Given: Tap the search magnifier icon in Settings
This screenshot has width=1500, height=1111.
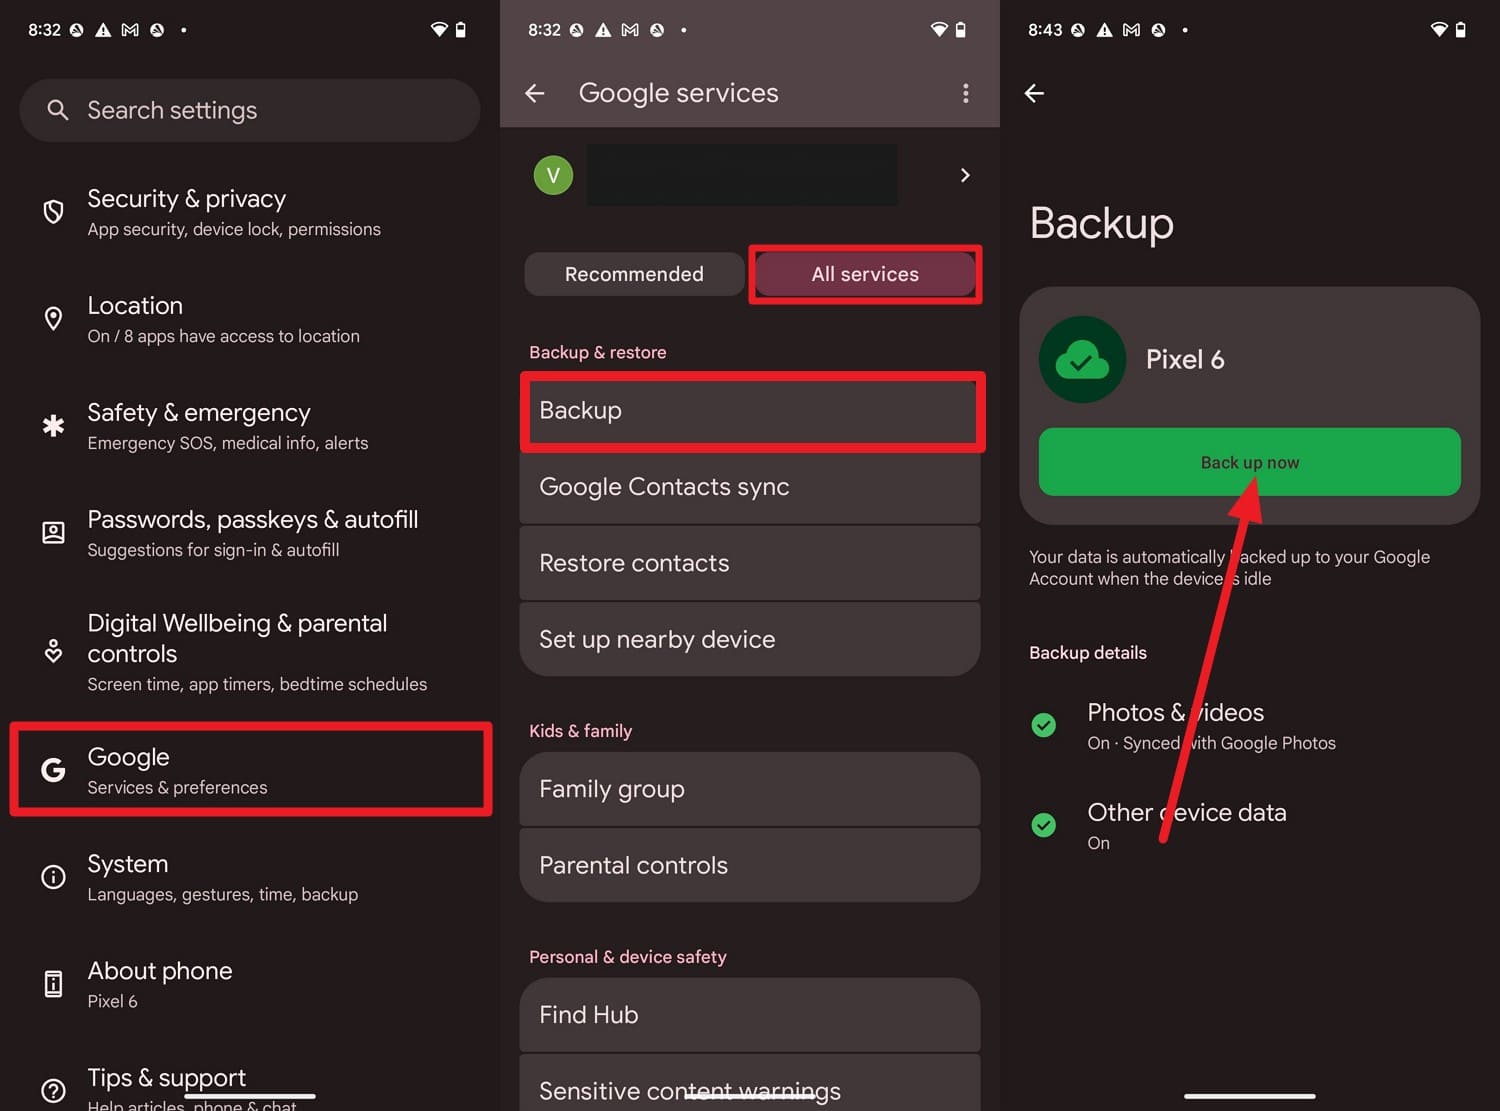Looking at the screenshot, I should coord(58,110).
